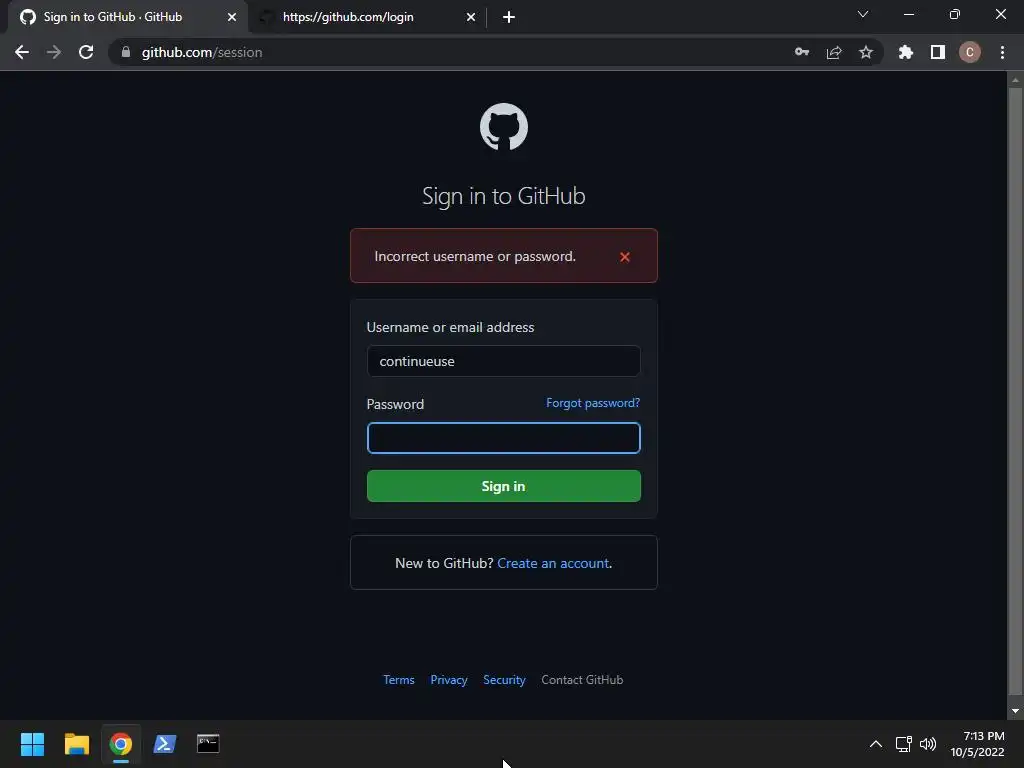
Task: Click the GitHub Octocat logo
Action: pos(504,127)
